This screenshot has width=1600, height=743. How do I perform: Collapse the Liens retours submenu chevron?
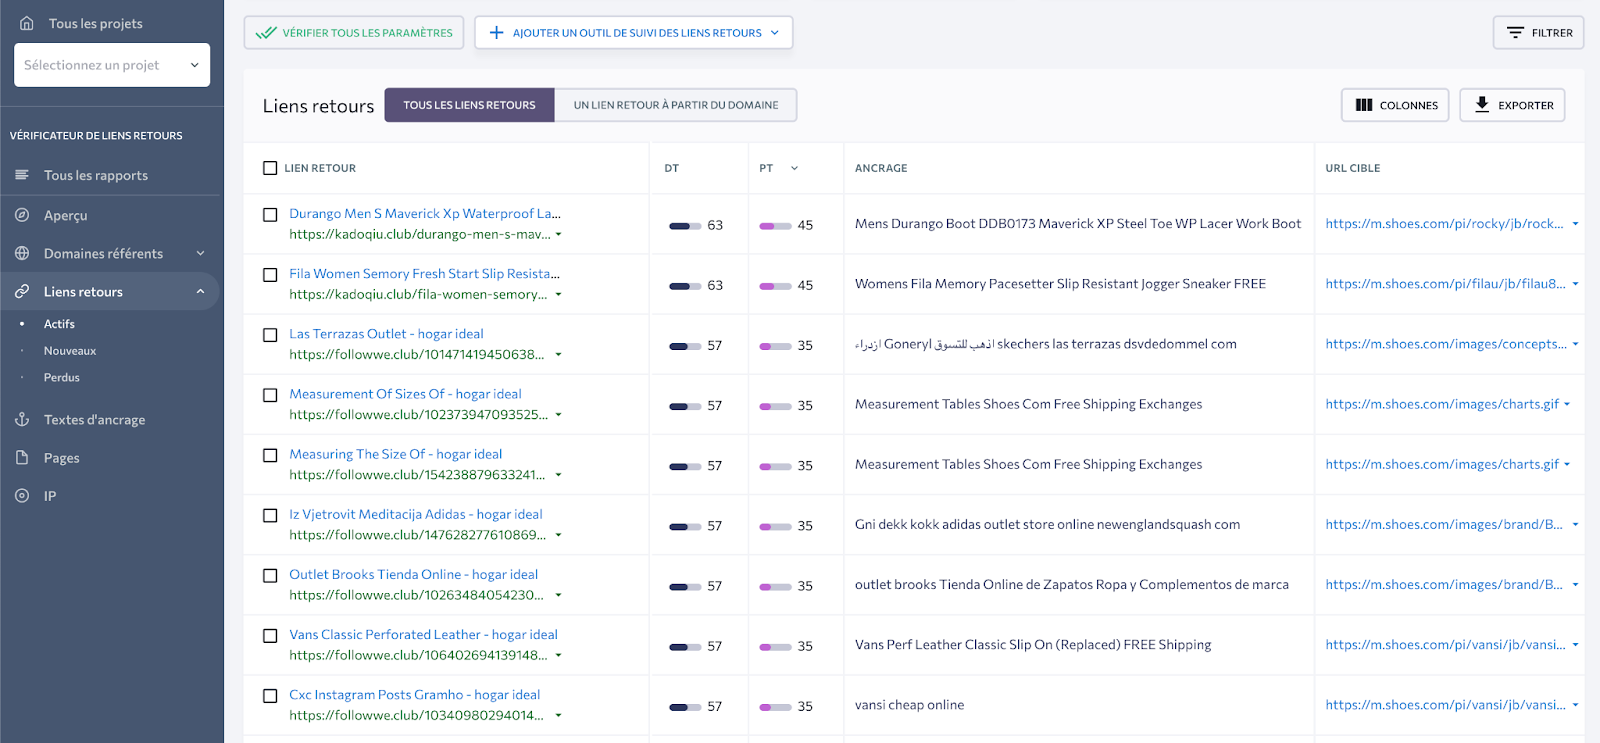click(x=200, y=291)
